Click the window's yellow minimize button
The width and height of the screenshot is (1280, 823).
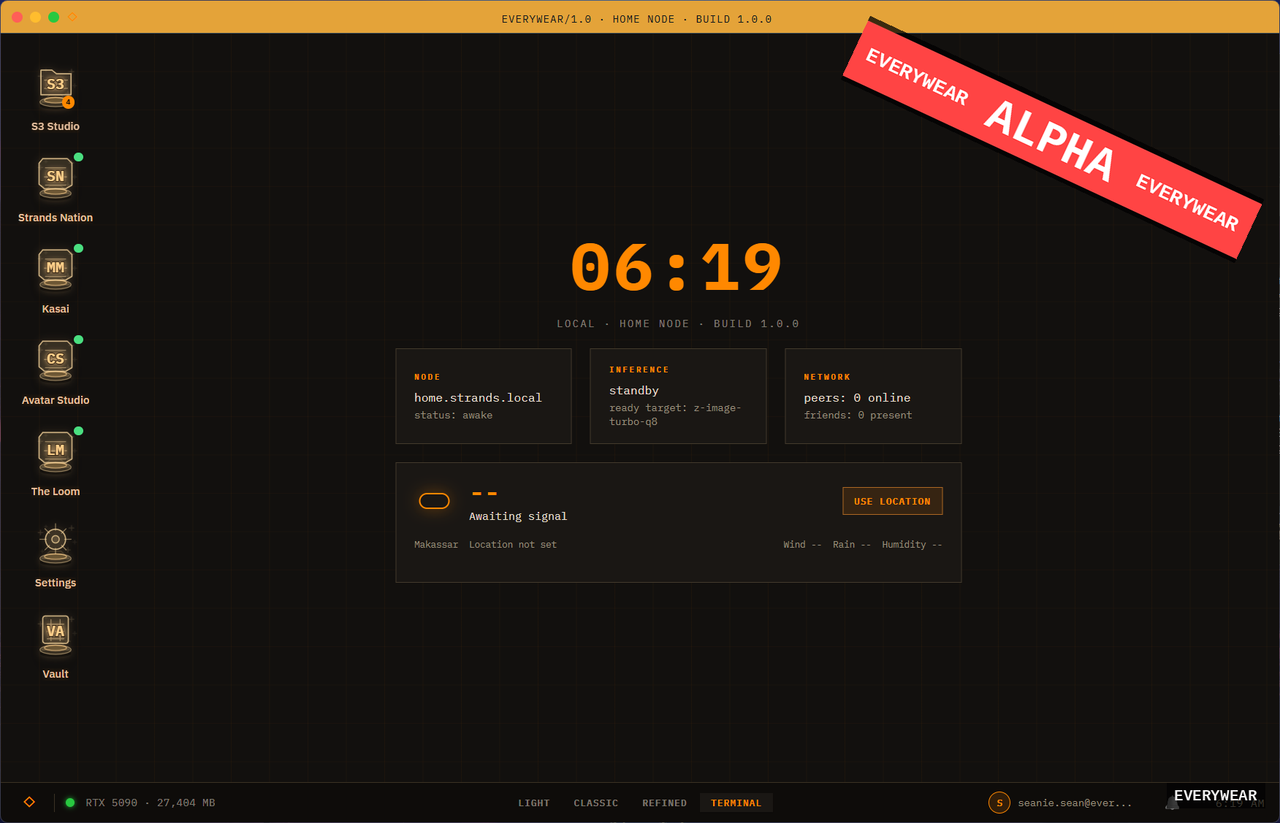tap(35, 17)
